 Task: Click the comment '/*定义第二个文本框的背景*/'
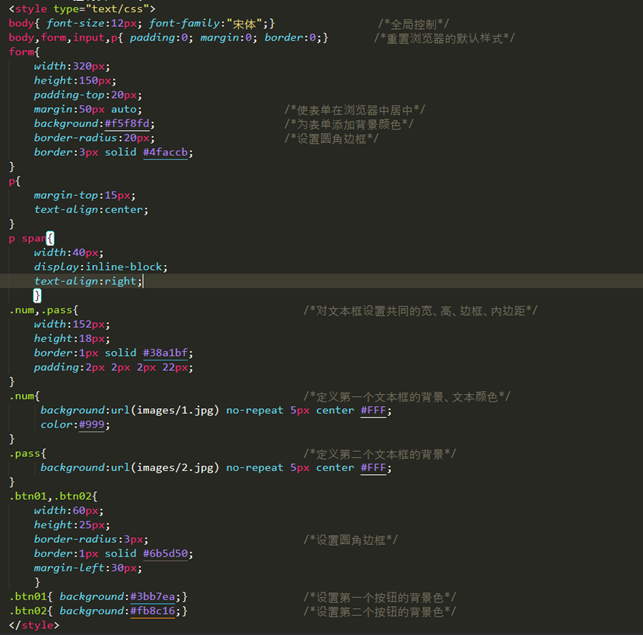380,454
